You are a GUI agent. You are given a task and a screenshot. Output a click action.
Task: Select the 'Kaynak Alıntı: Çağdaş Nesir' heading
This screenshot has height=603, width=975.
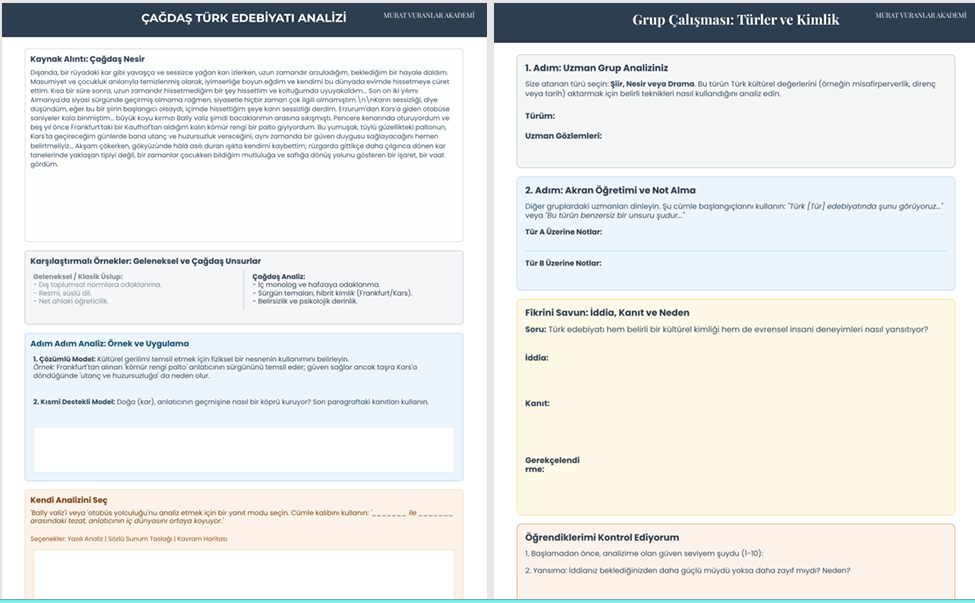click(87, 59)
